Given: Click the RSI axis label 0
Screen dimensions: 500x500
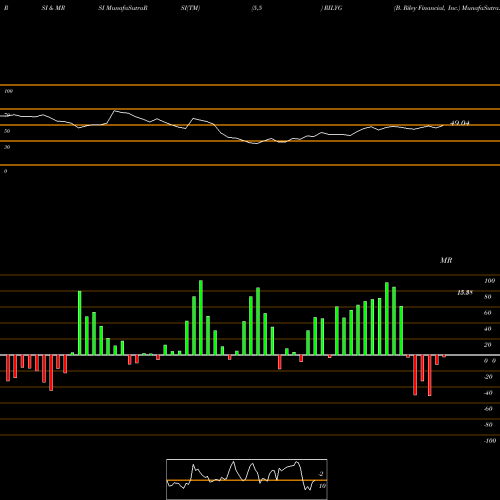Looking at the screenshot, I should click(x=5, y=171).
